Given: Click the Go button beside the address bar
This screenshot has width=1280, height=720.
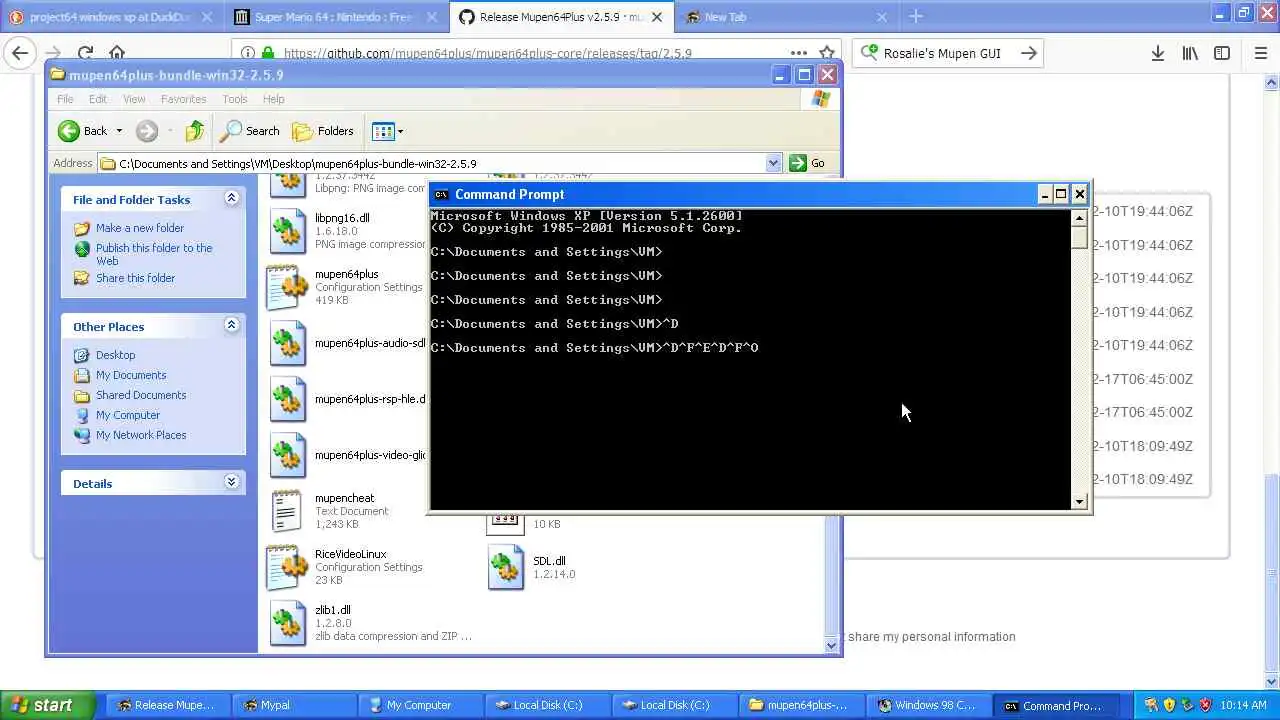Looking at the screenshot, I should click(x=808, y=163).
